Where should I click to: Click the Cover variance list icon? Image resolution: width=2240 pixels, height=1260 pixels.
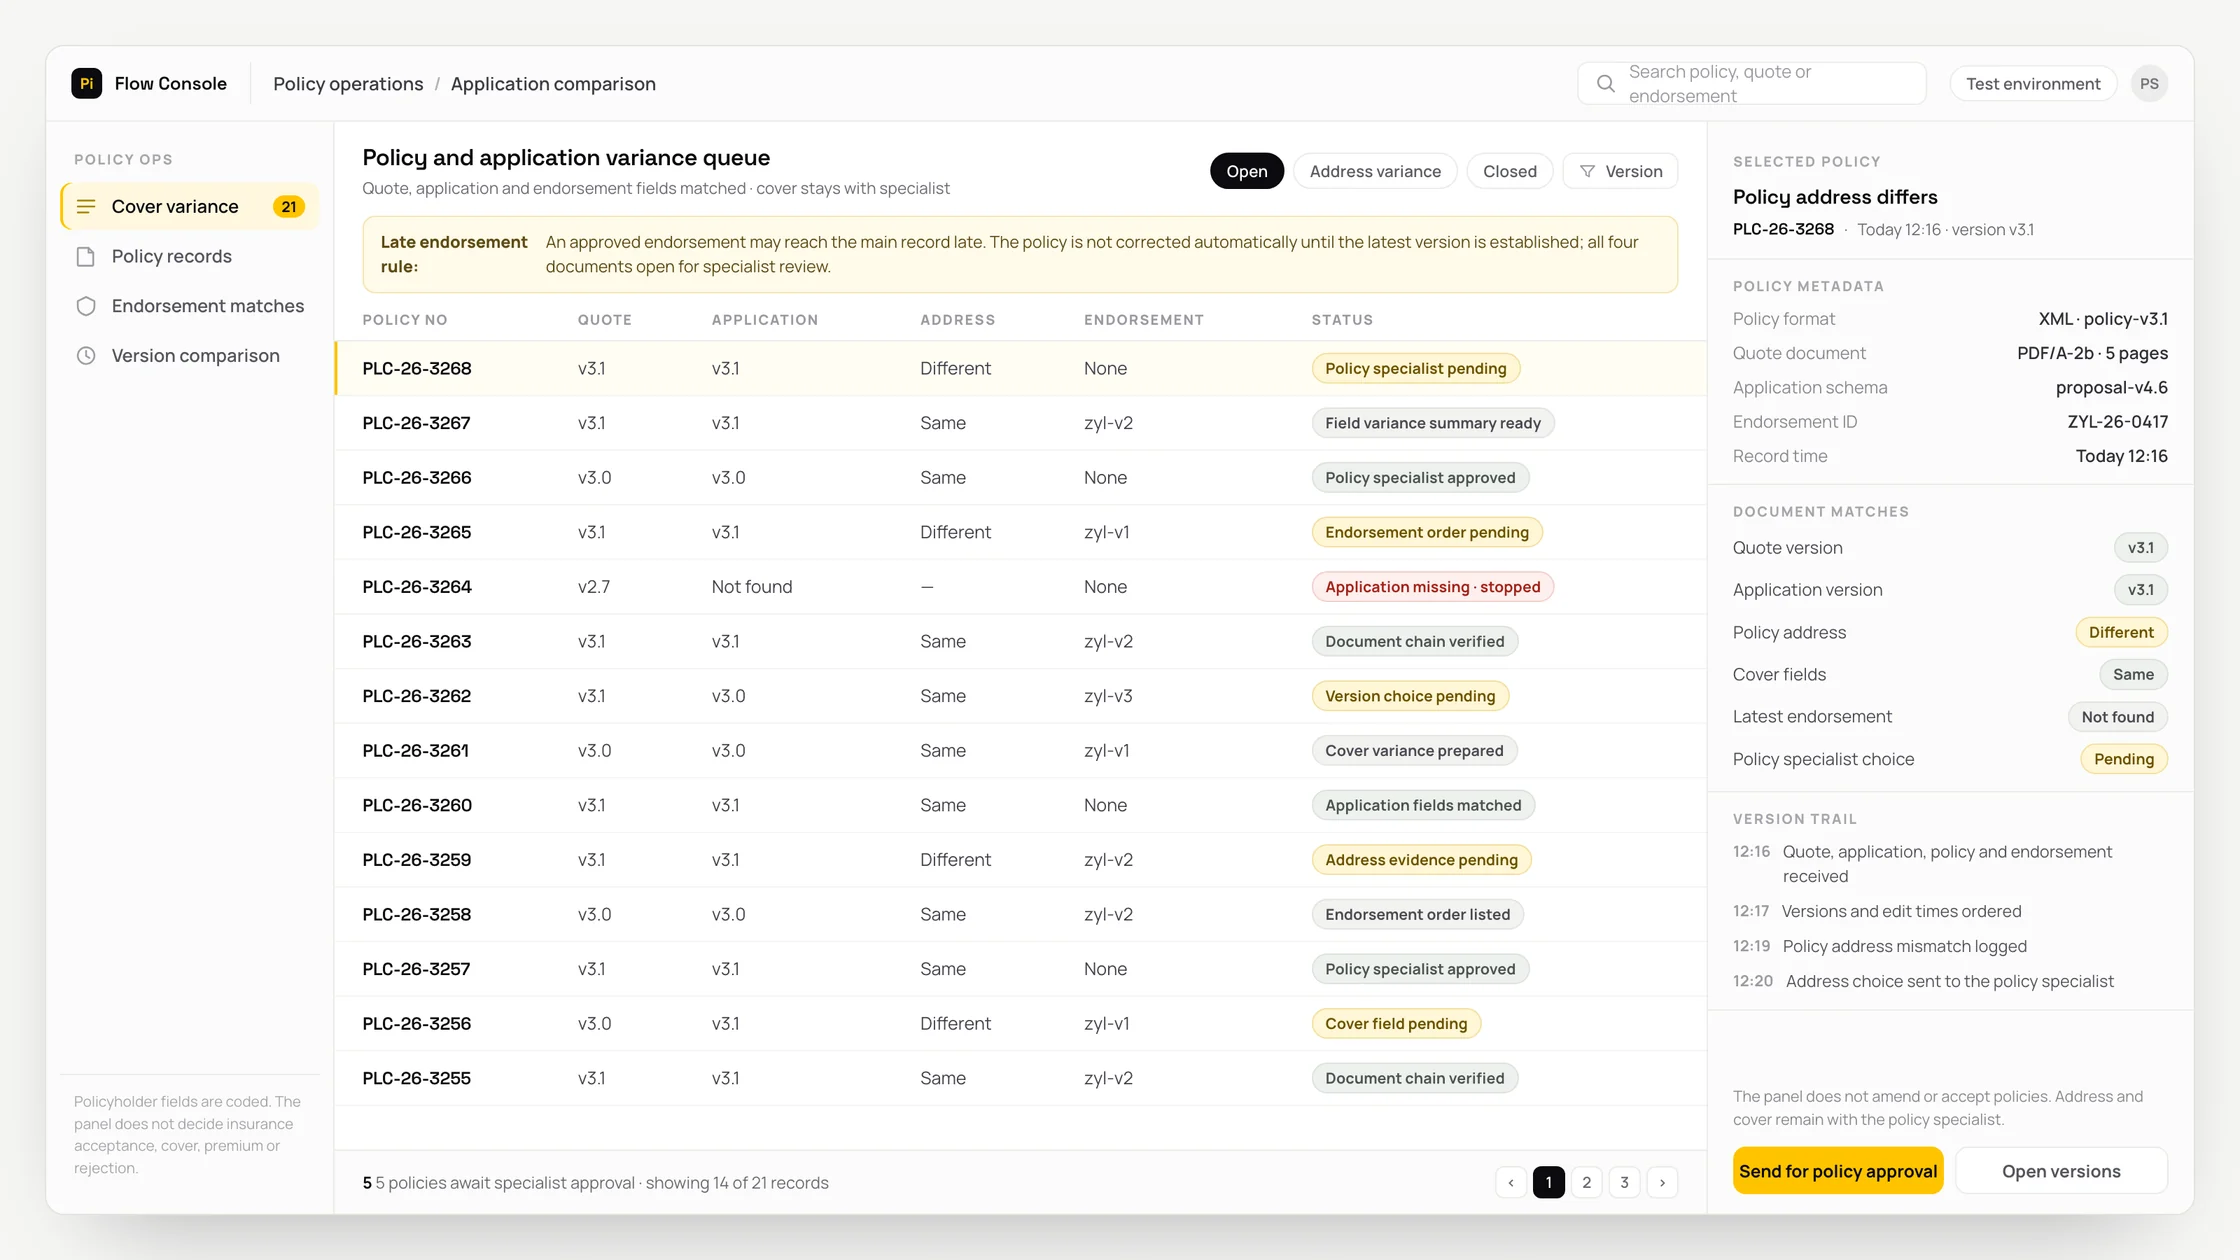coord(86,207)
